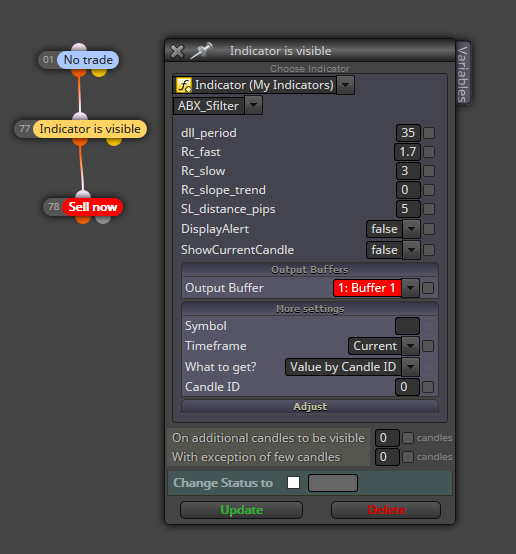Screen dimensions: 516x554
Task: Edit the Rc_fast value 1.7
Action: pos(407,152)
